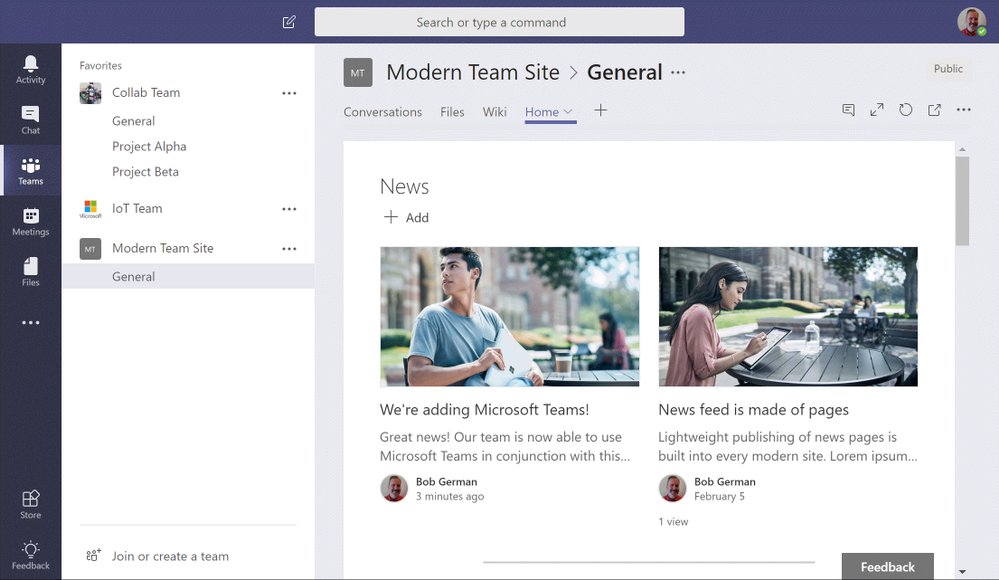Open the Project Beta channel
Image resolution: width=999 pixels, height=580 pixels.
145,172
